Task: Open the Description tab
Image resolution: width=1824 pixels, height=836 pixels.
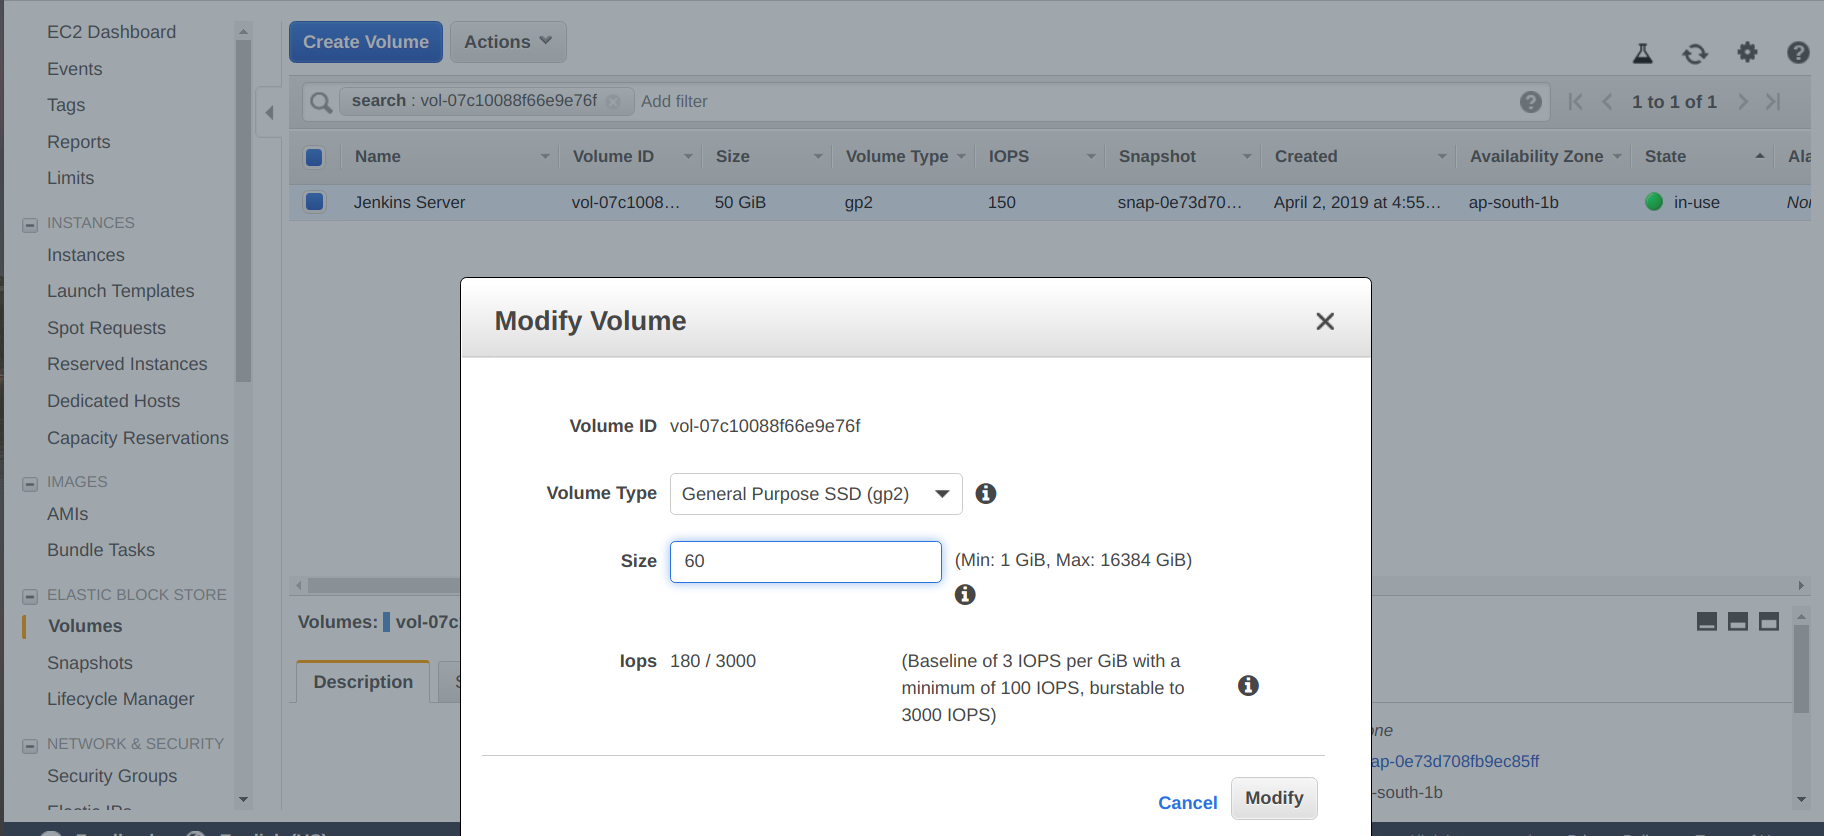Action: coord(363,682)
